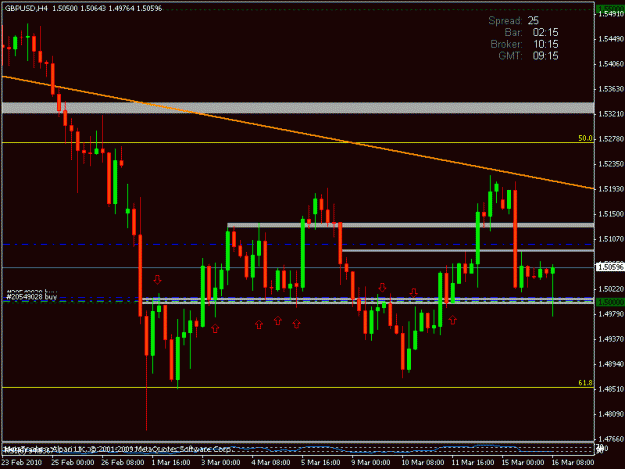Click the 11 Mar 16:00 time label
Viewport: 625px width, 469px height.
coord(473,462)
